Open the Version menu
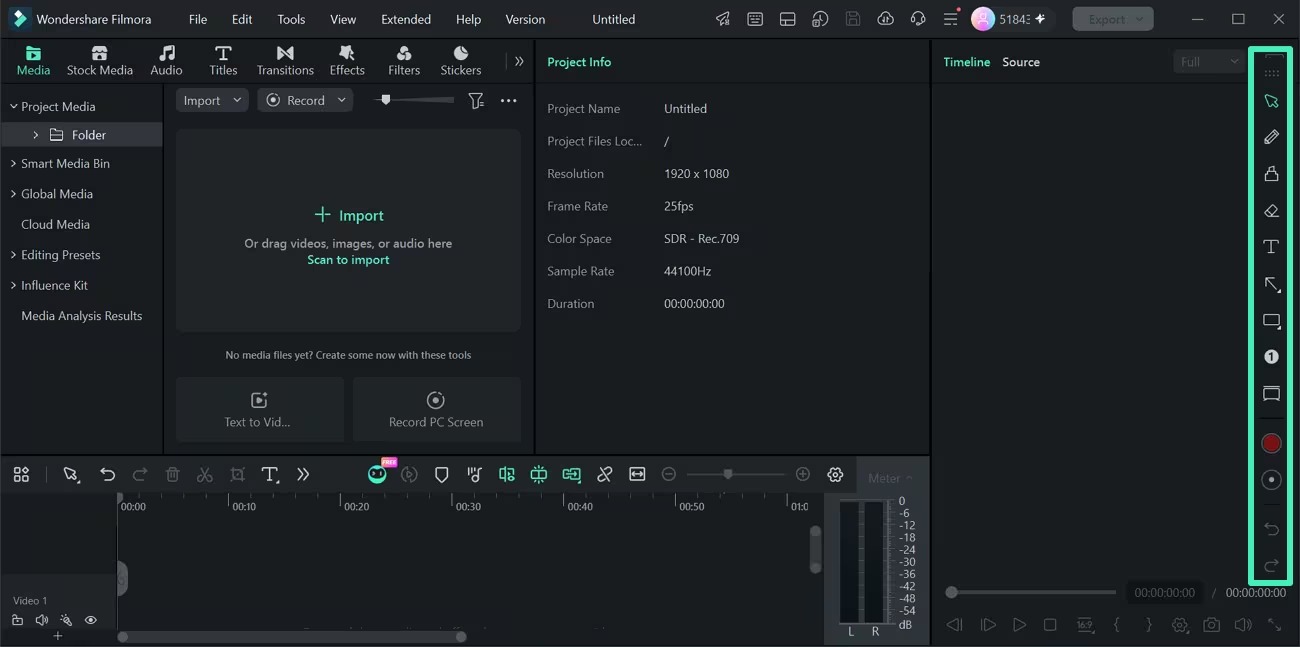The image size is (1300, 647). [x=525, y=19]
